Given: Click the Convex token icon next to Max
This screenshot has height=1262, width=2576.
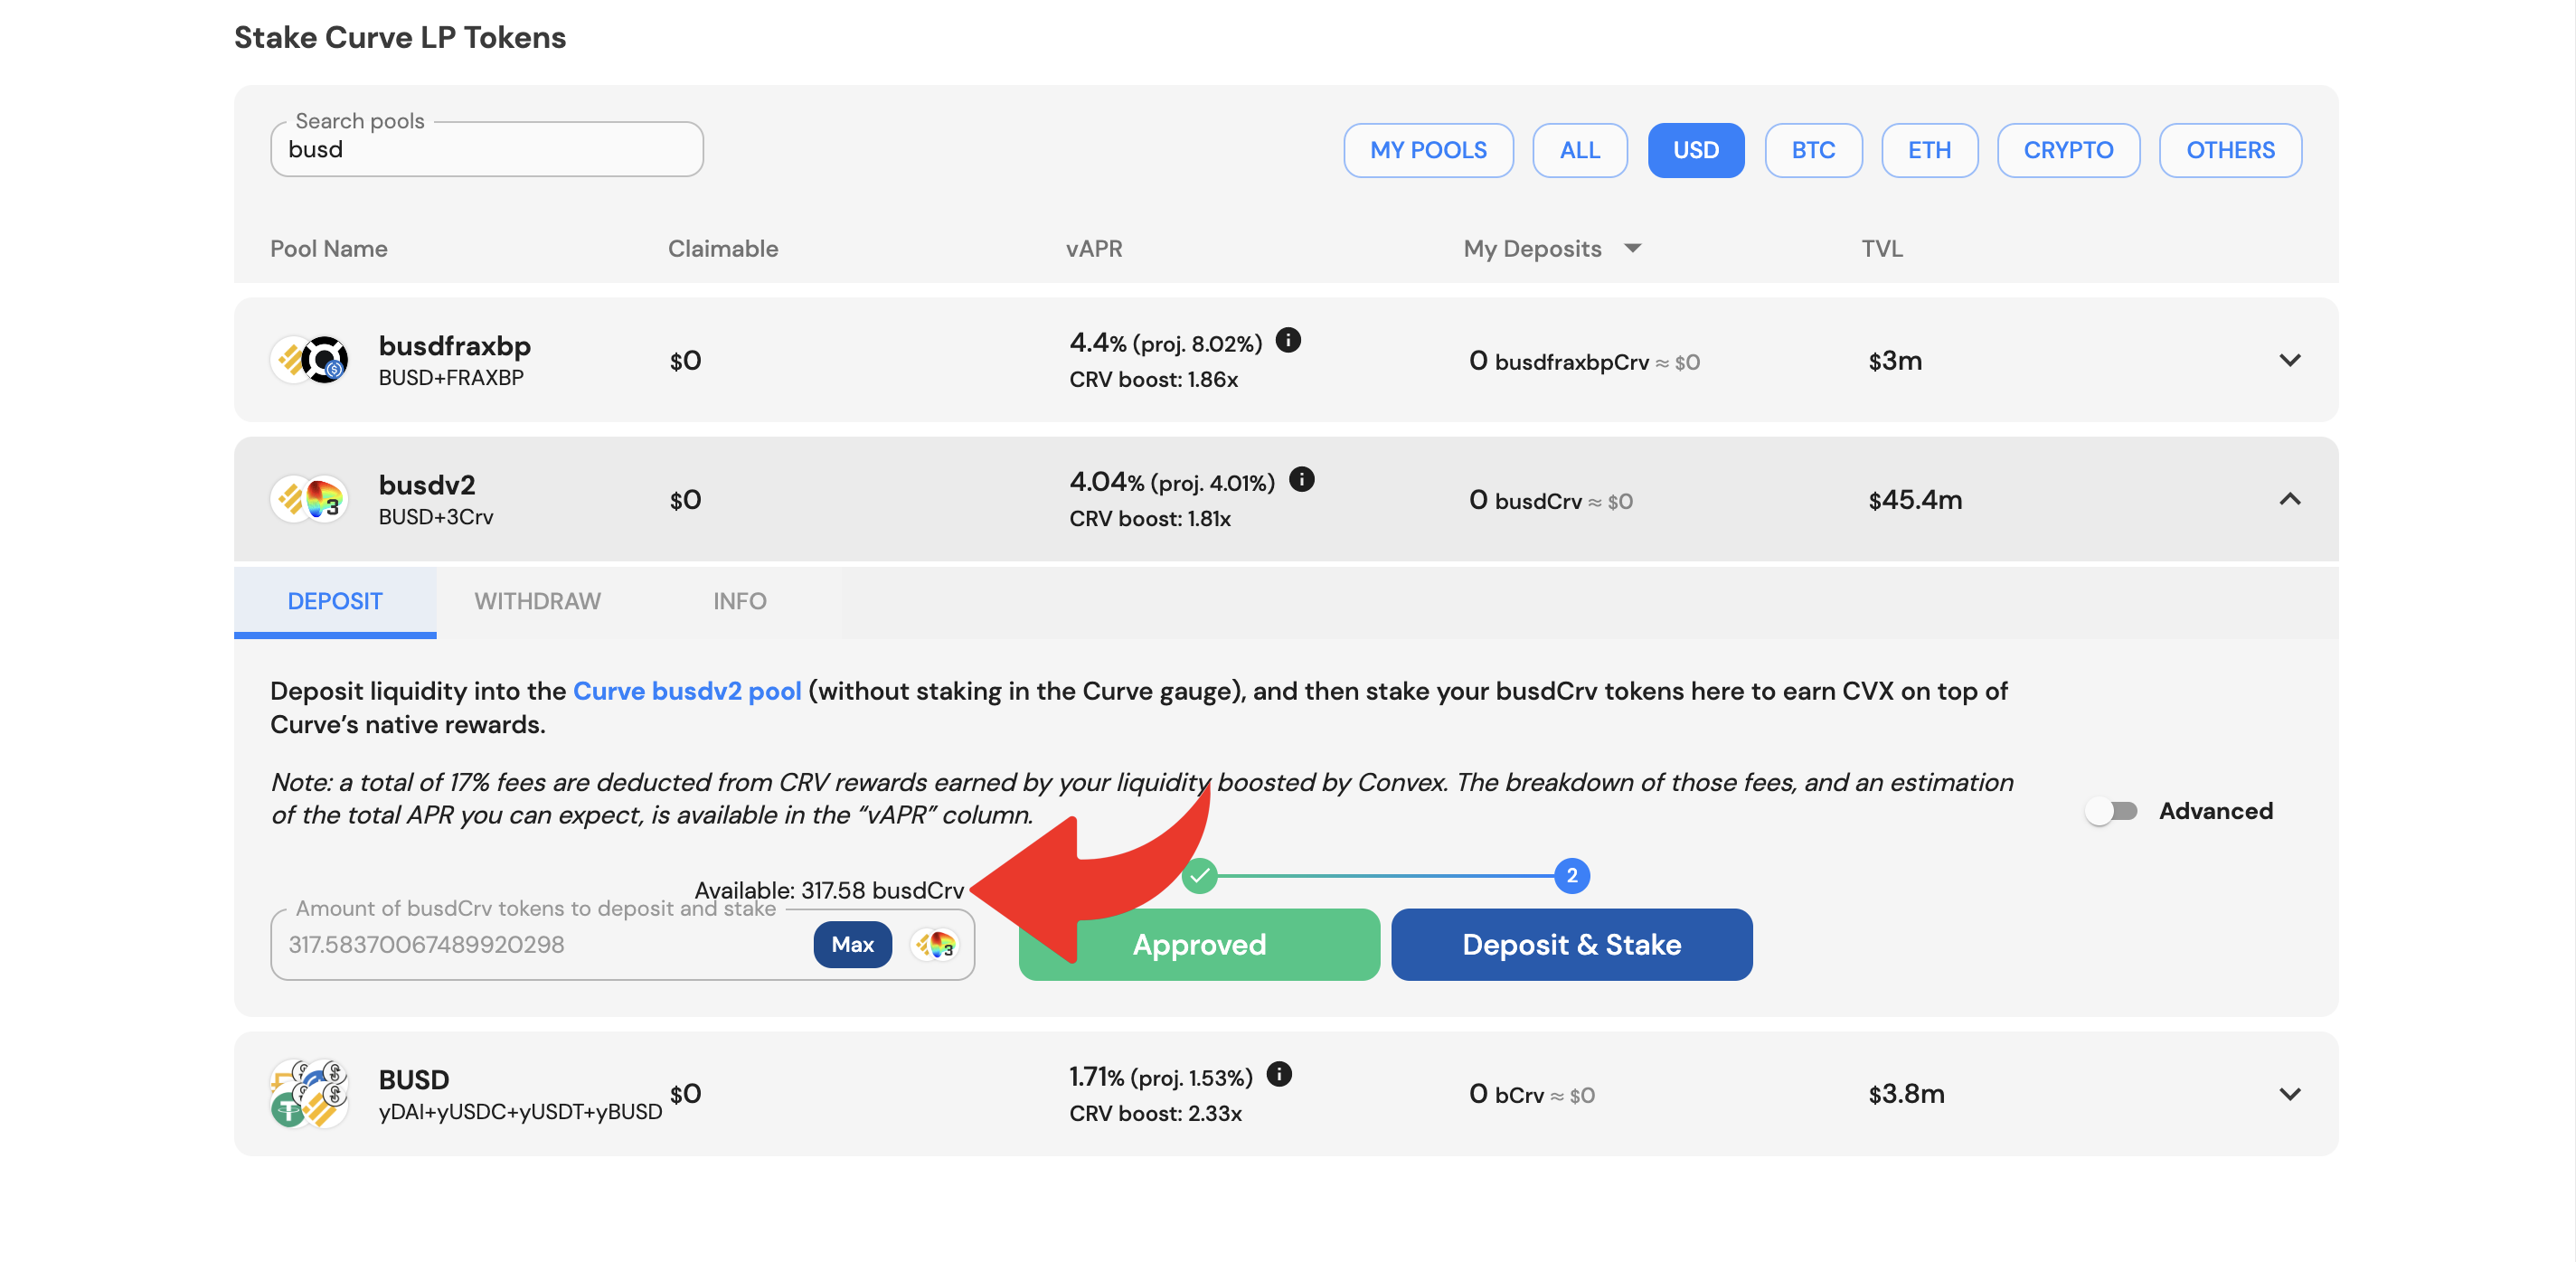Looking at the screenshot, I should [x=929, y=943].
